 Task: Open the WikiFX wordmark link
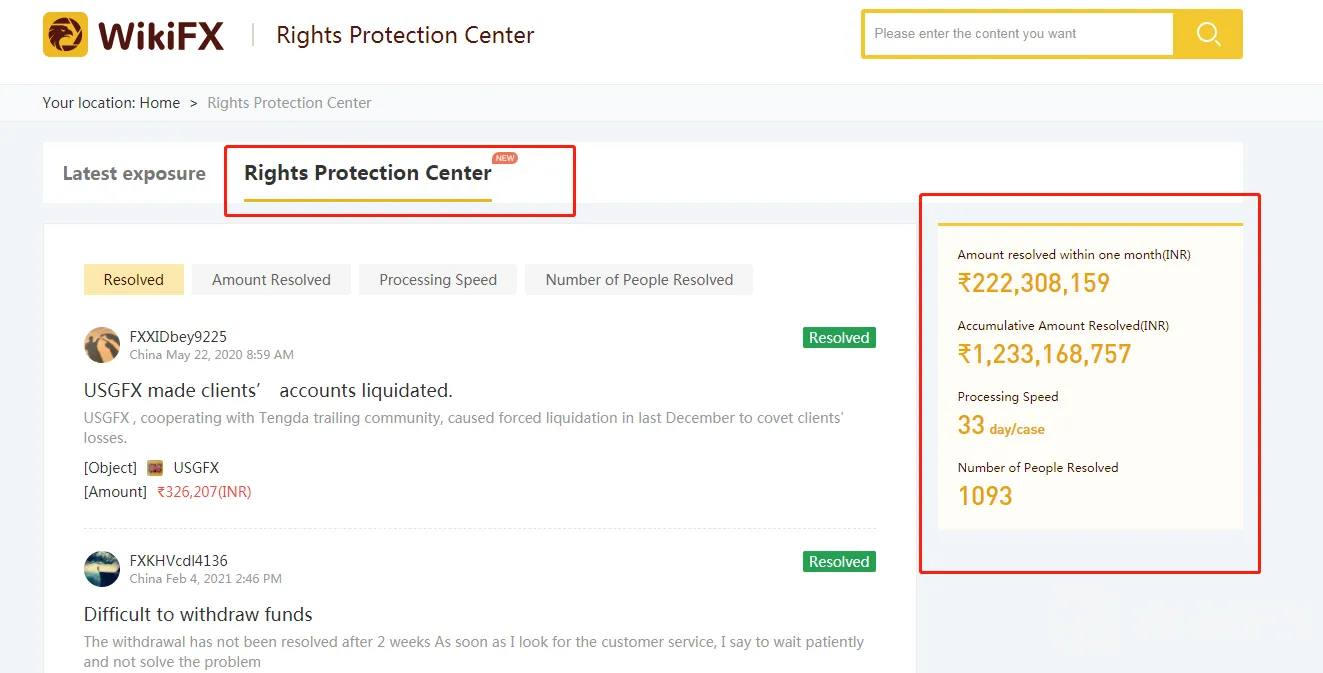[x=161, y=36]
